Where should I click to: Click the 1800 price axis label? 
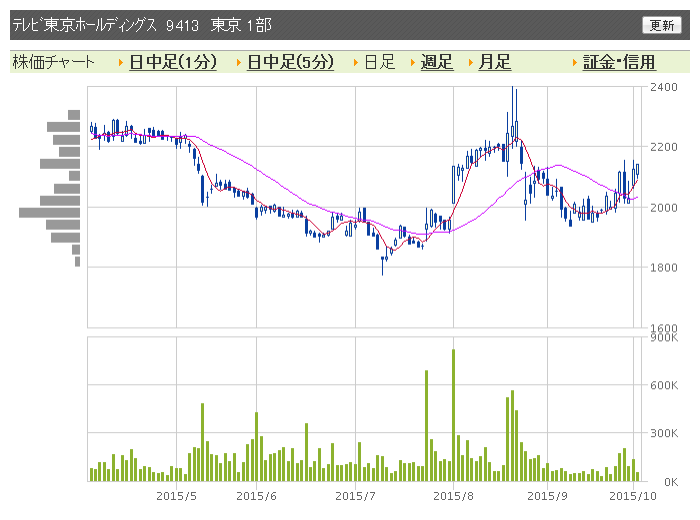tap(663, 268)
